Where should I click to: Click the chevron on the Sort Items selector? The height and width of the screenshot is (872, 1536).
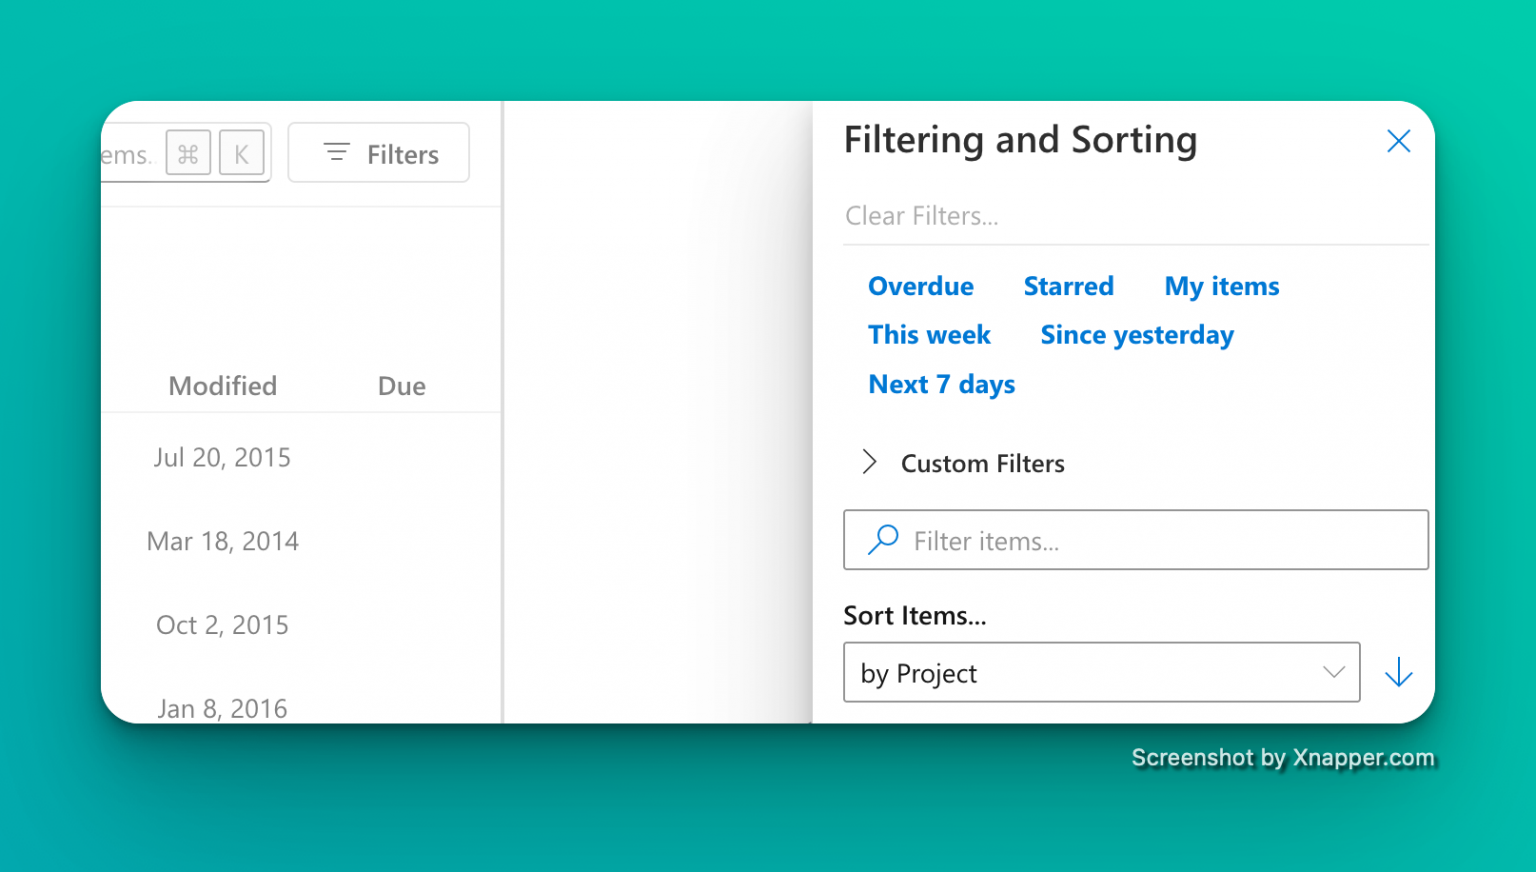(x=1334, y=672)
